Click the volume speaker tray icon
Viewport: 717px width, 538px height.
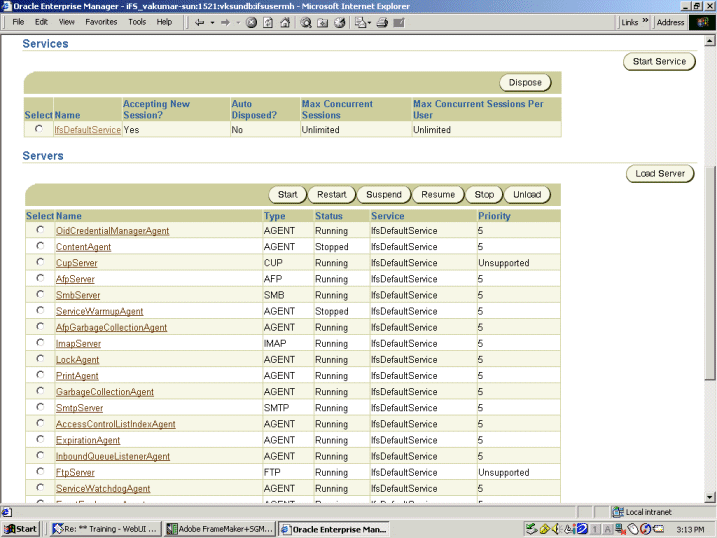click(556, 529)
